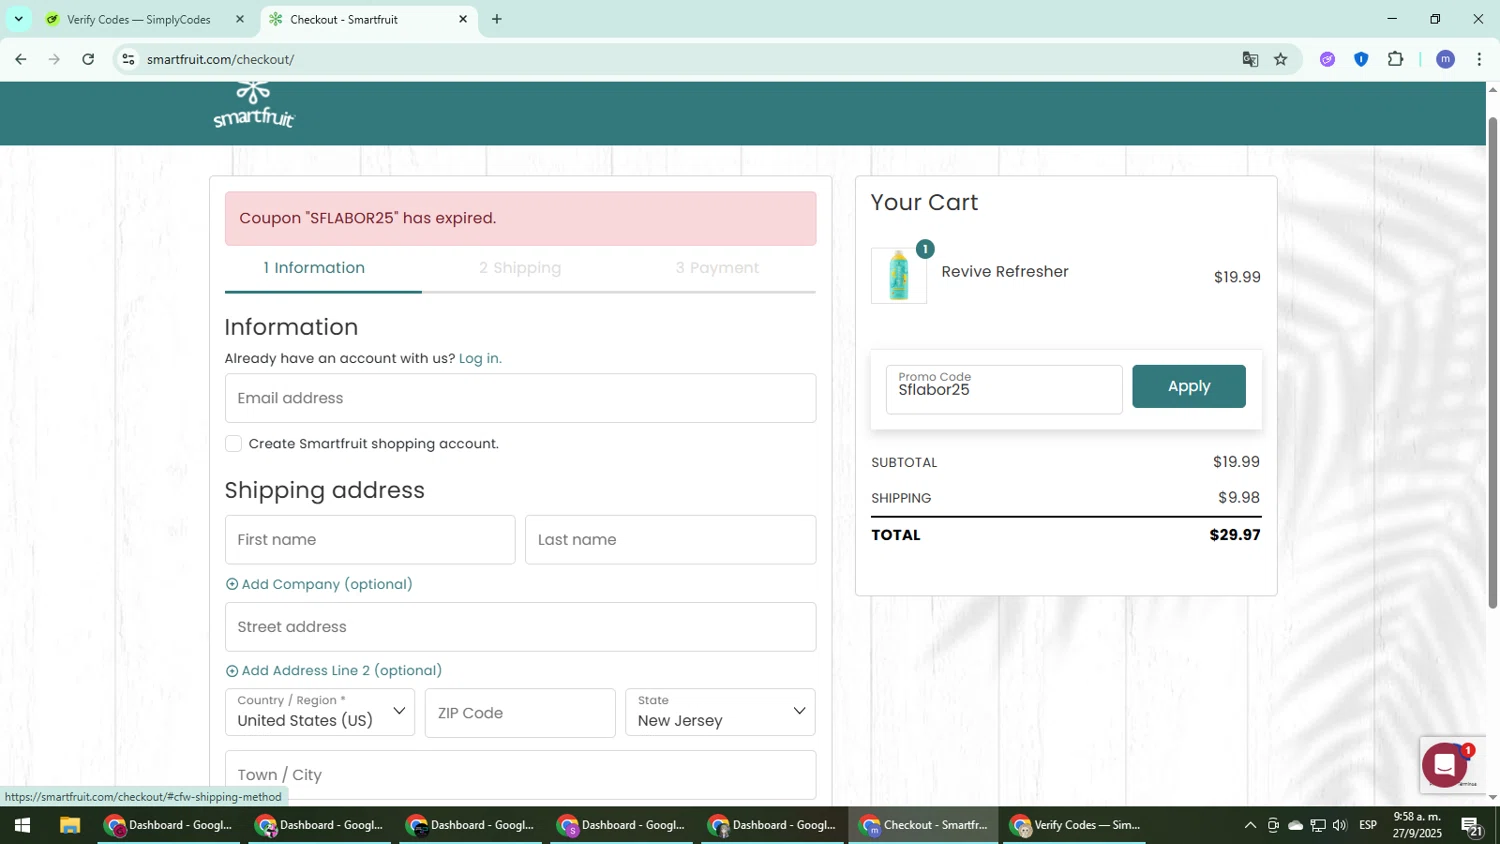The image size is (1500, 844).
Task: Show hidden system tray icons
Action: pos(1250,826)
